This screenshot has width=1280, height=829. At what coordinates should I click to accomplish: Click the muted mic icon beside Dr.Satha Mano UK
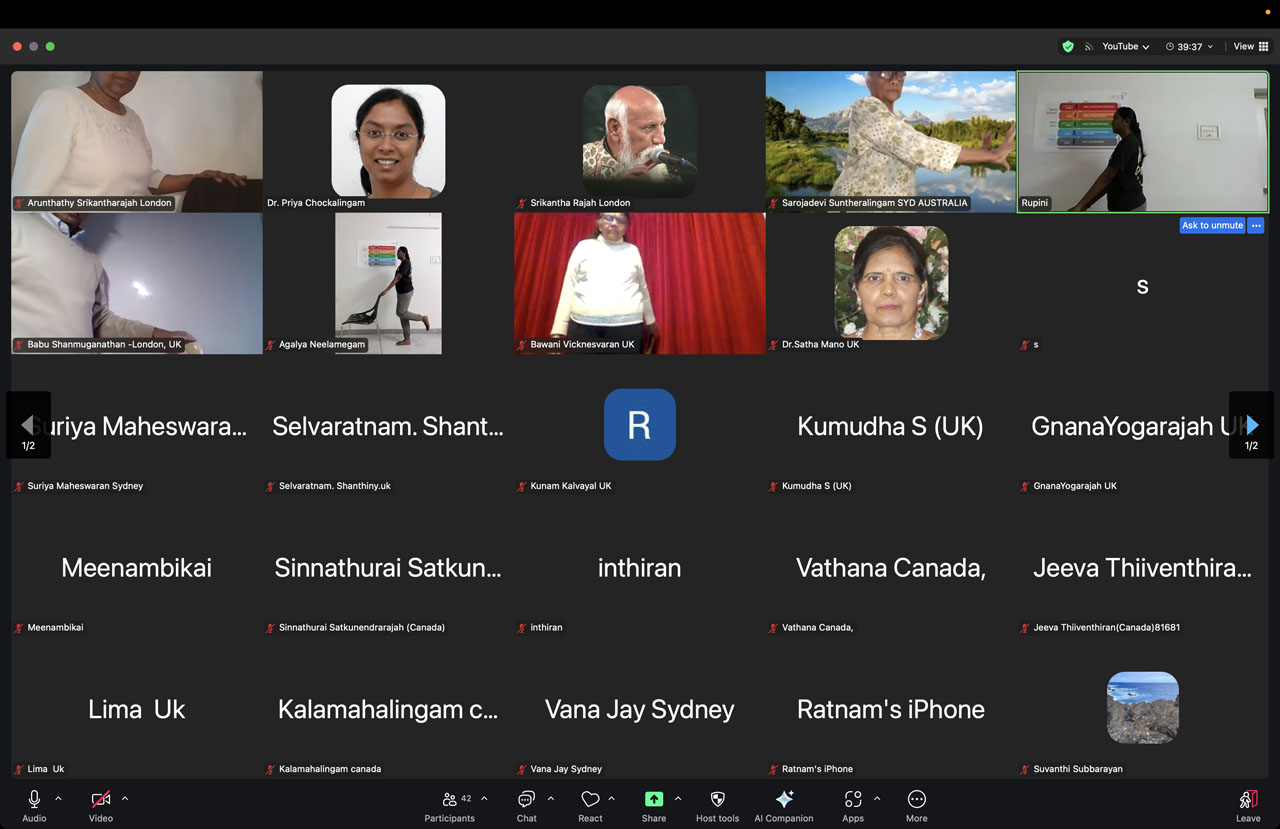tap(774, 345)
